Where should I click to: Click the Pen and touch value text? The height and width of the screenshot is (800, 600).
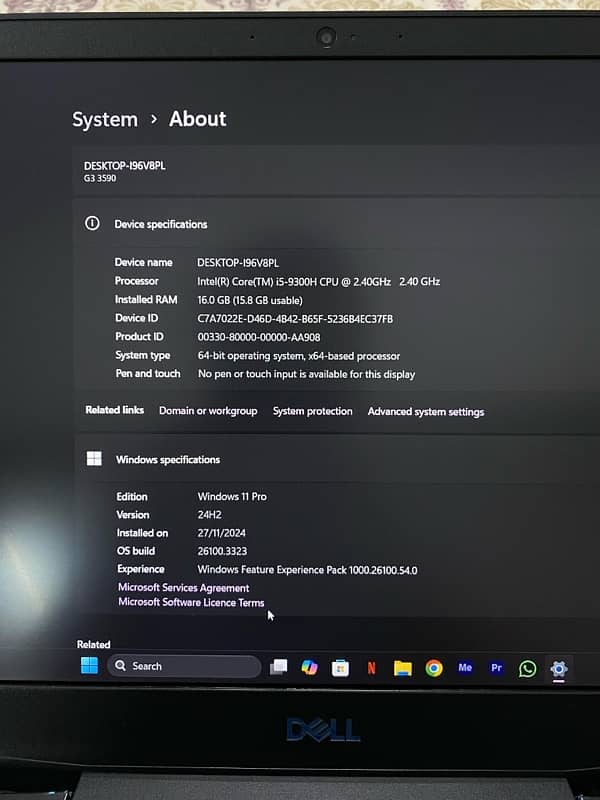[x=306, y=374]
